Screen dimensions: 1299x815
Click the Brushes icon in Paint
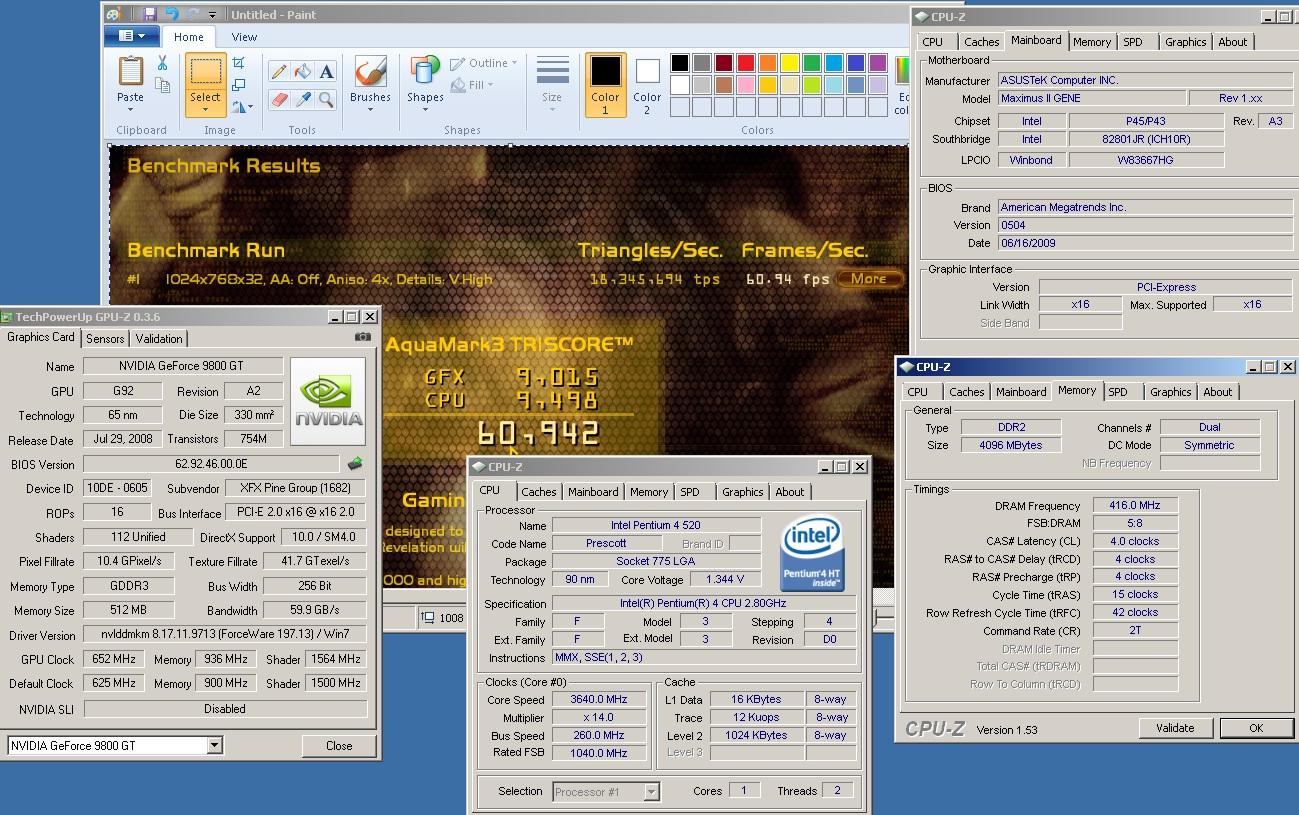[x=370, y=72]
